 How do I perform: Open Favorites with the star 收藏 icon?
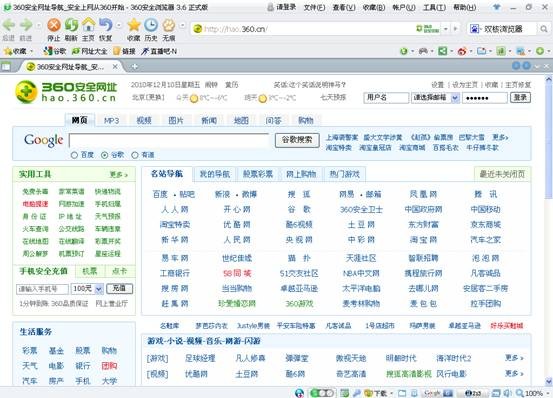[x=134, y=25]
